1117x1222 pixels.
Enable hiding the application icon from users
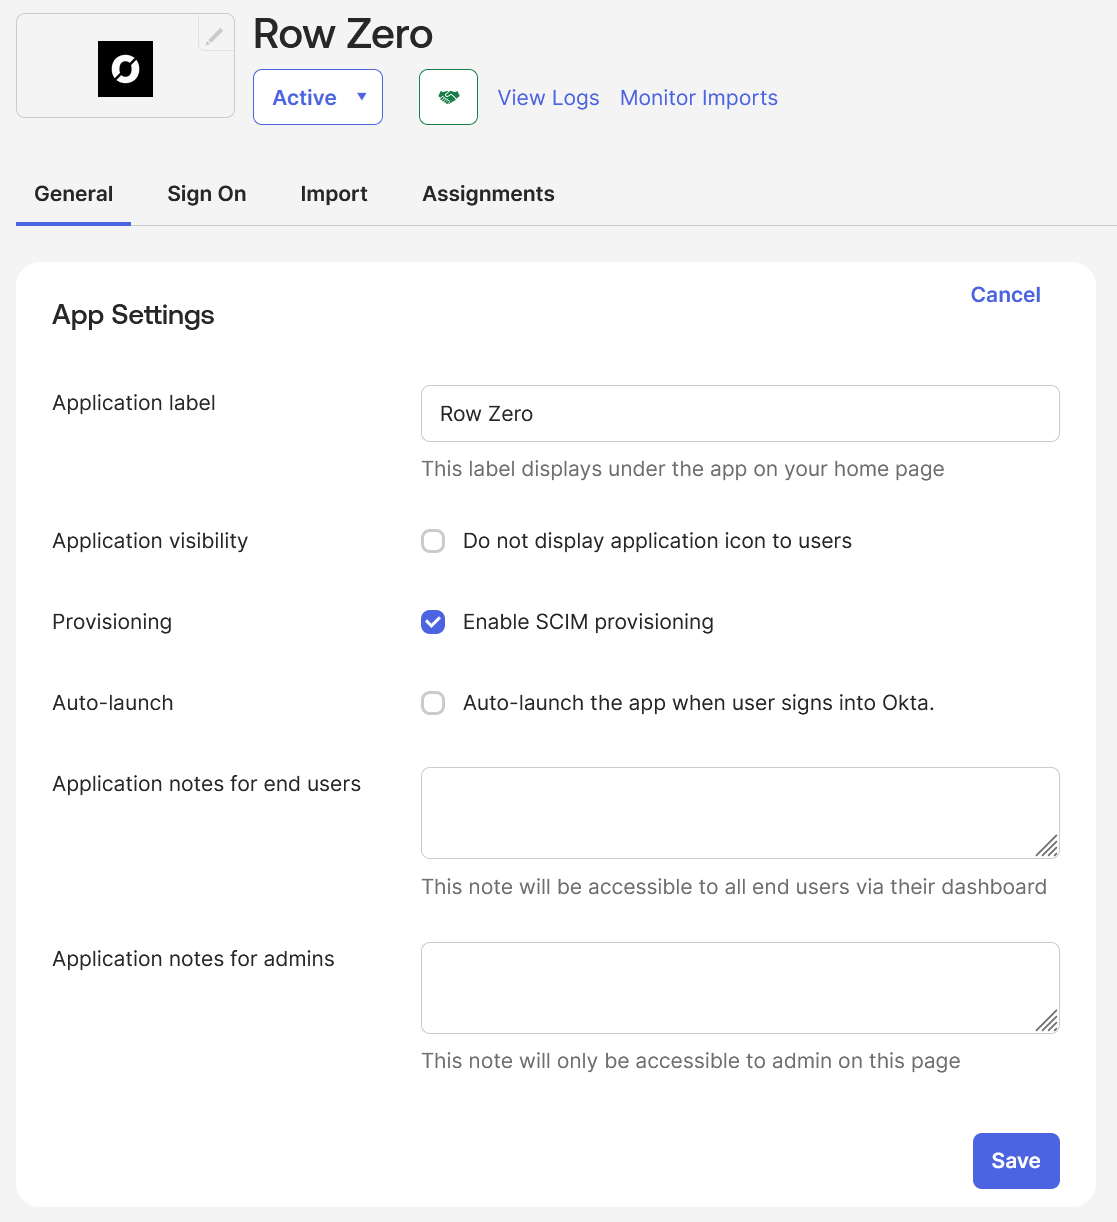coord(433,541)
